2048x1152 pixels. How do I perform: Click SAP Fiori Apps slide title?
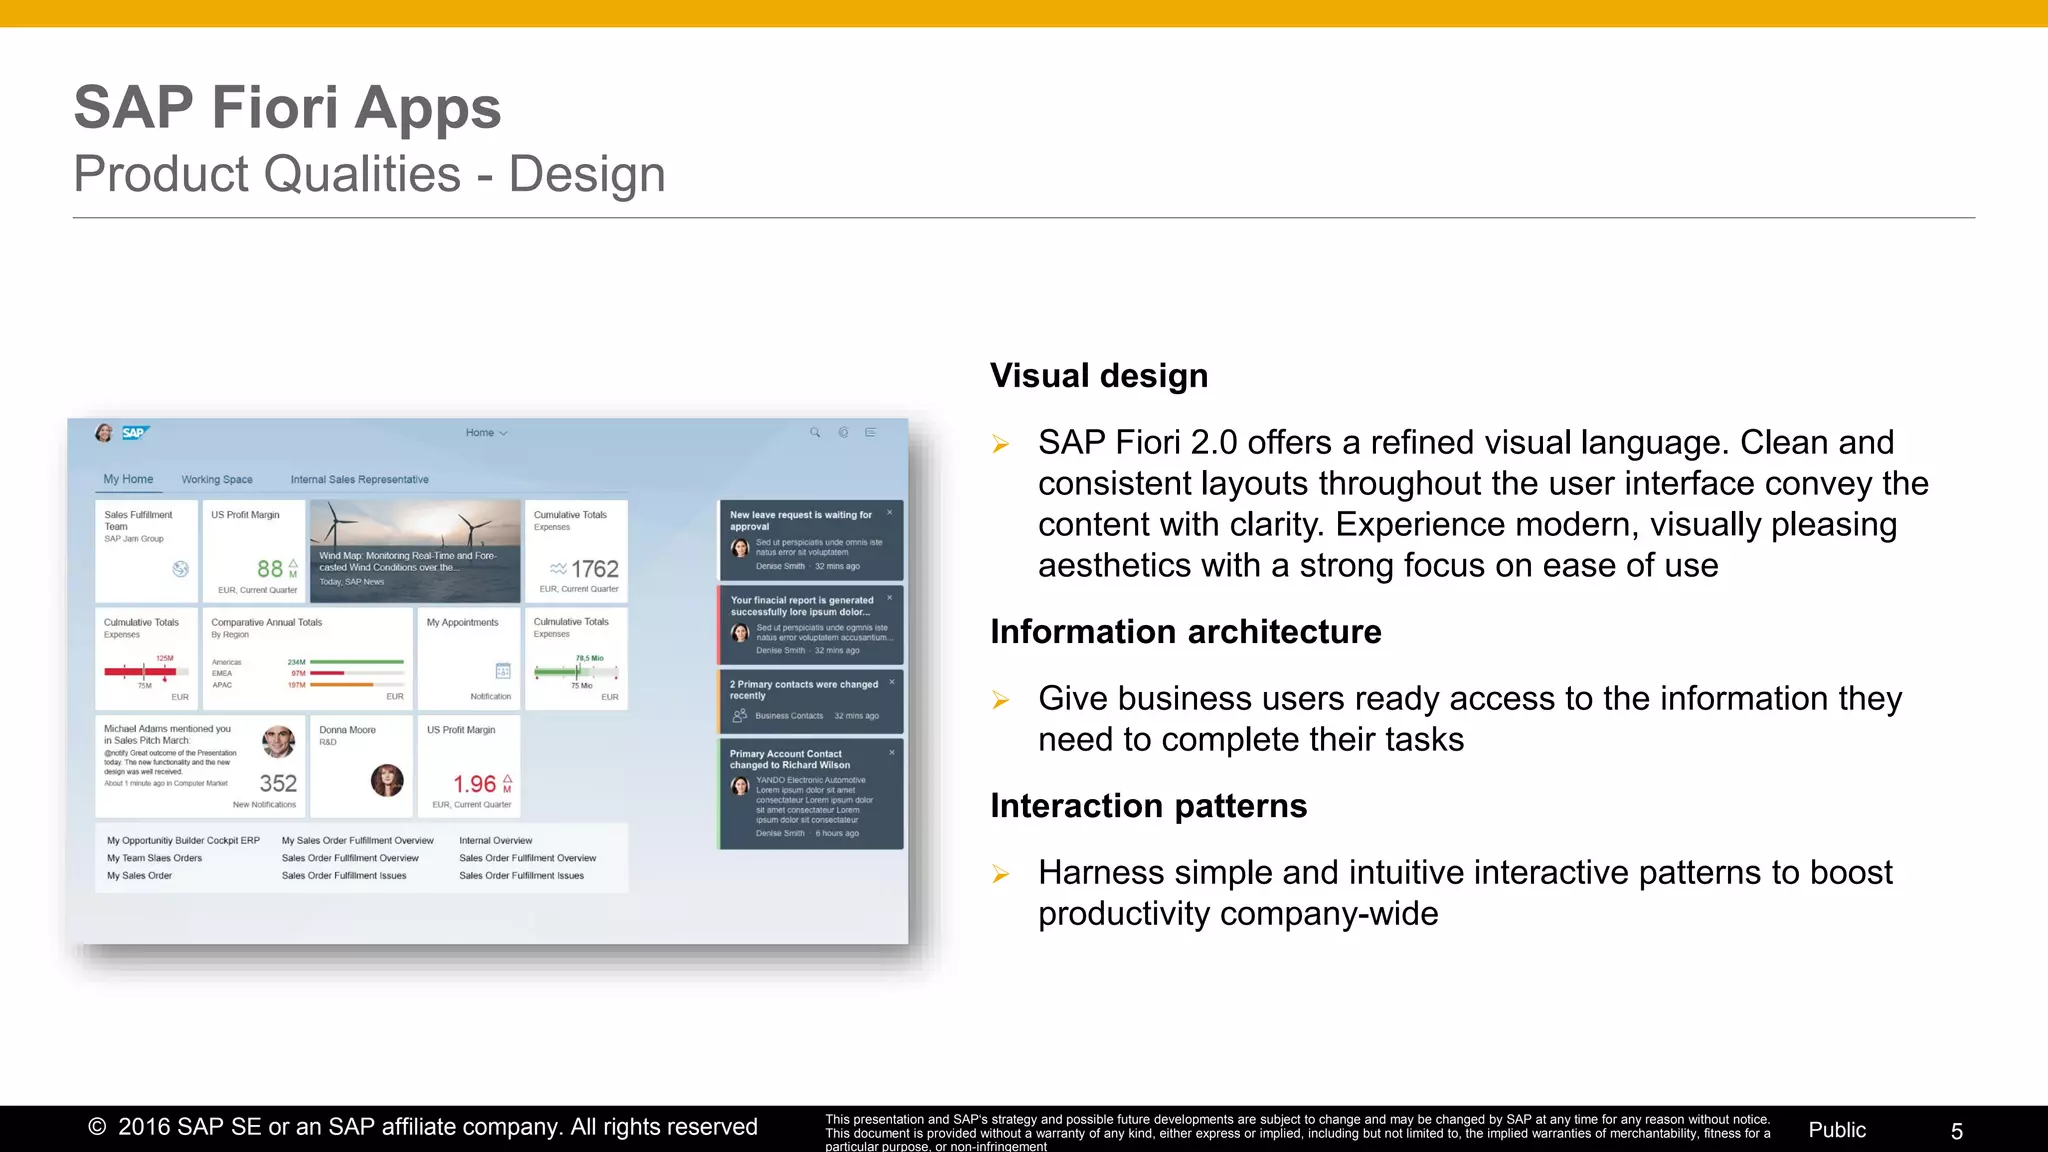288,107
